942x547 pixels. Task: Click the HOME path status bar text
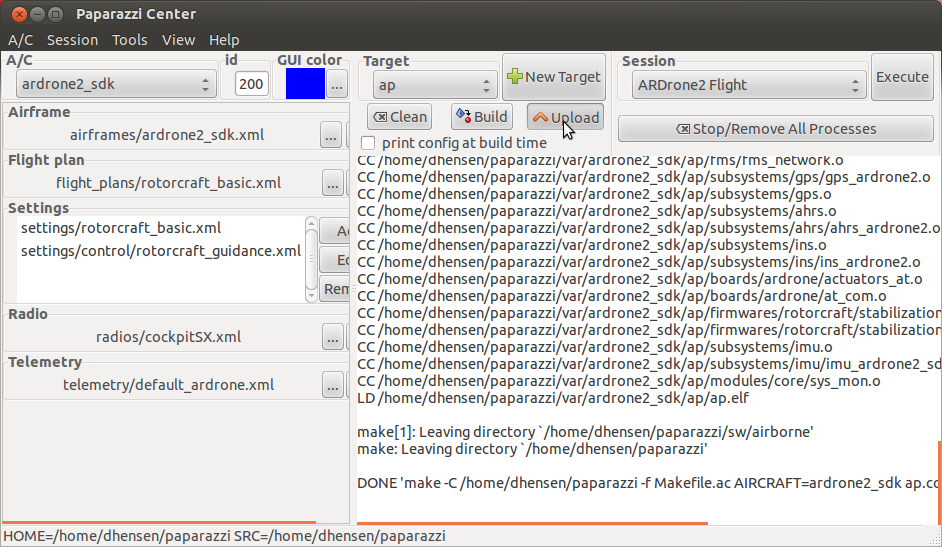coord(224,536)
